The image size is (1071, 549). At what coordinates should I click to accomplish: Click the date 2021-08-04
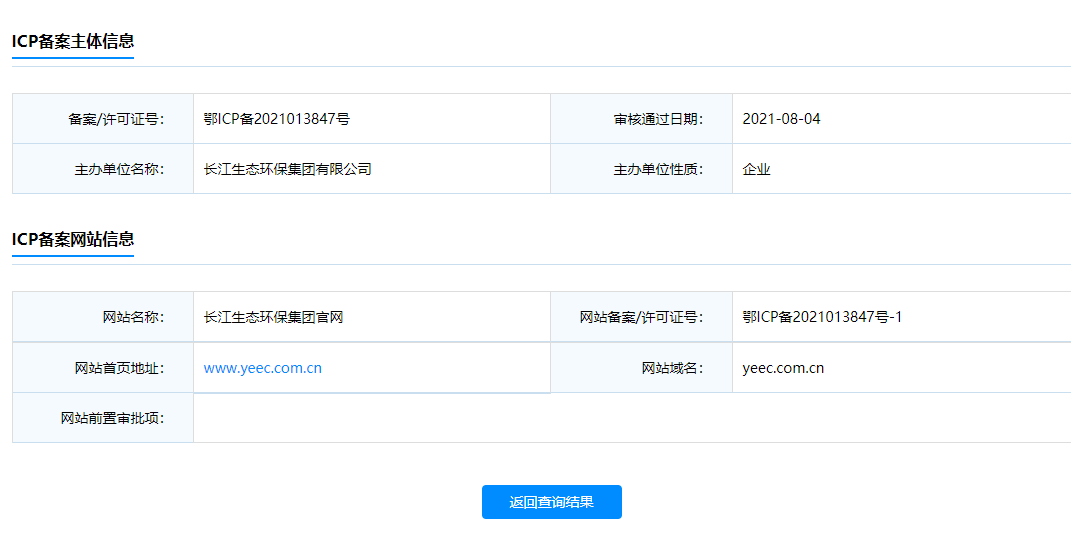[781, 119]
